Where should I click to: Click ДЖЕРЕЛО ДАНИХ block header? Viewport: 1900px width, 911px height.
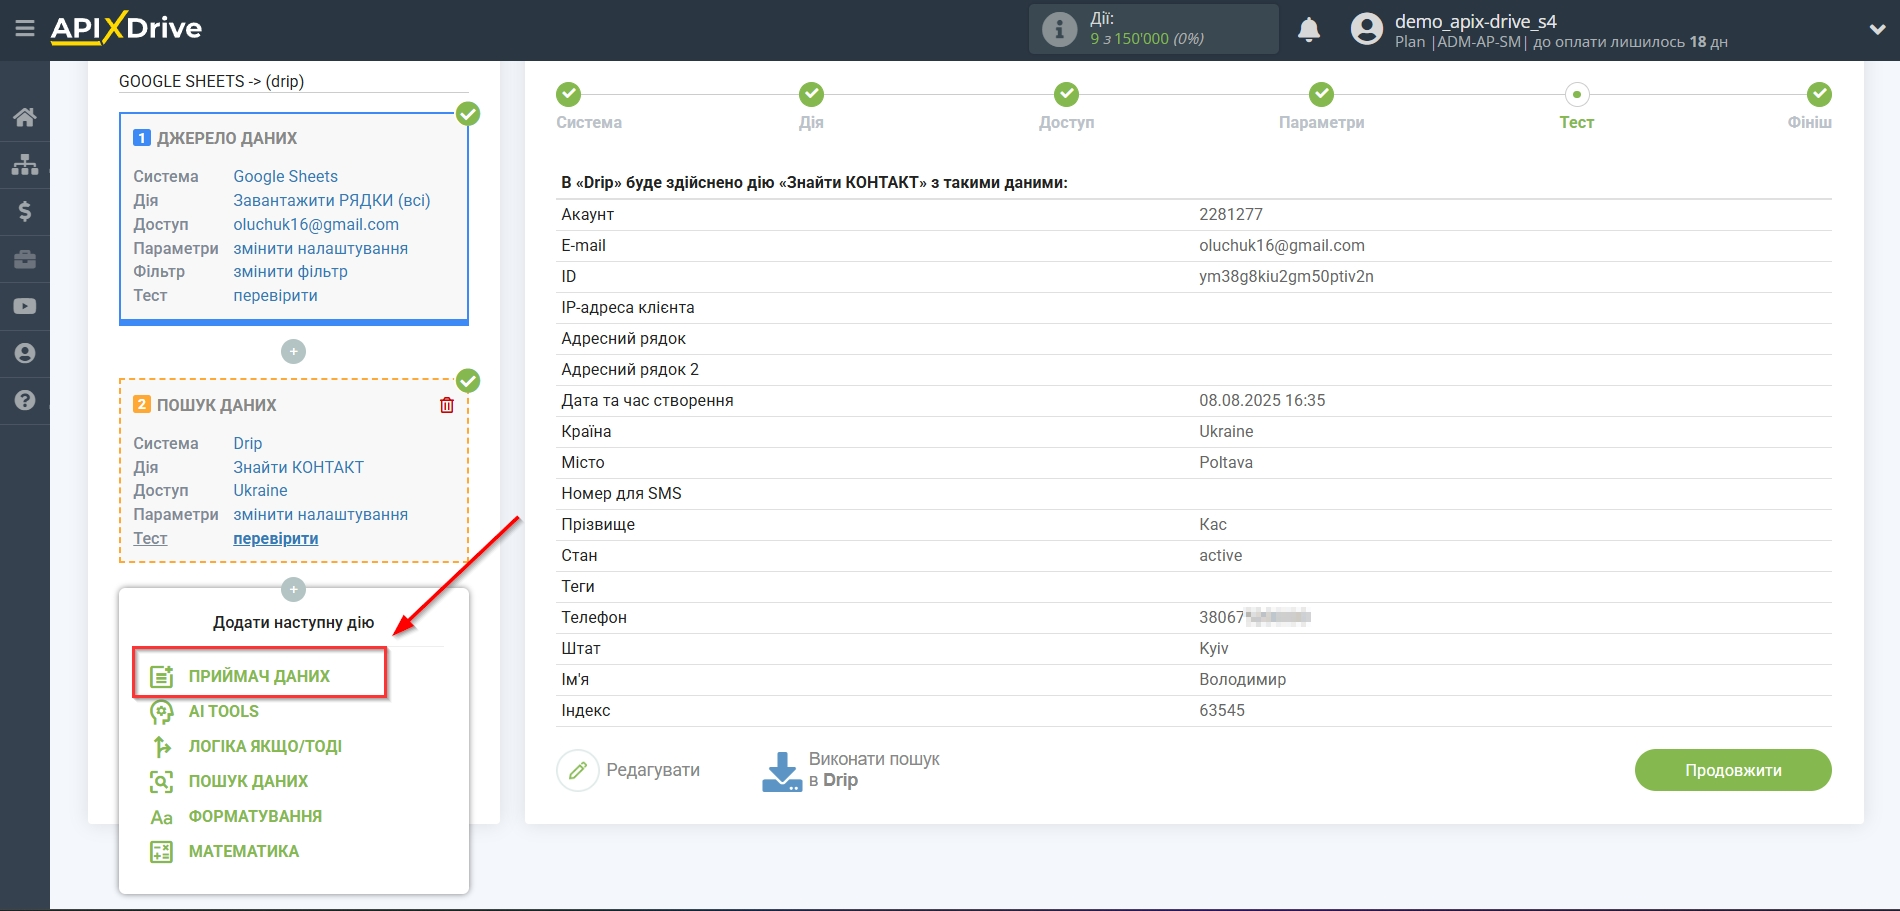227,138
